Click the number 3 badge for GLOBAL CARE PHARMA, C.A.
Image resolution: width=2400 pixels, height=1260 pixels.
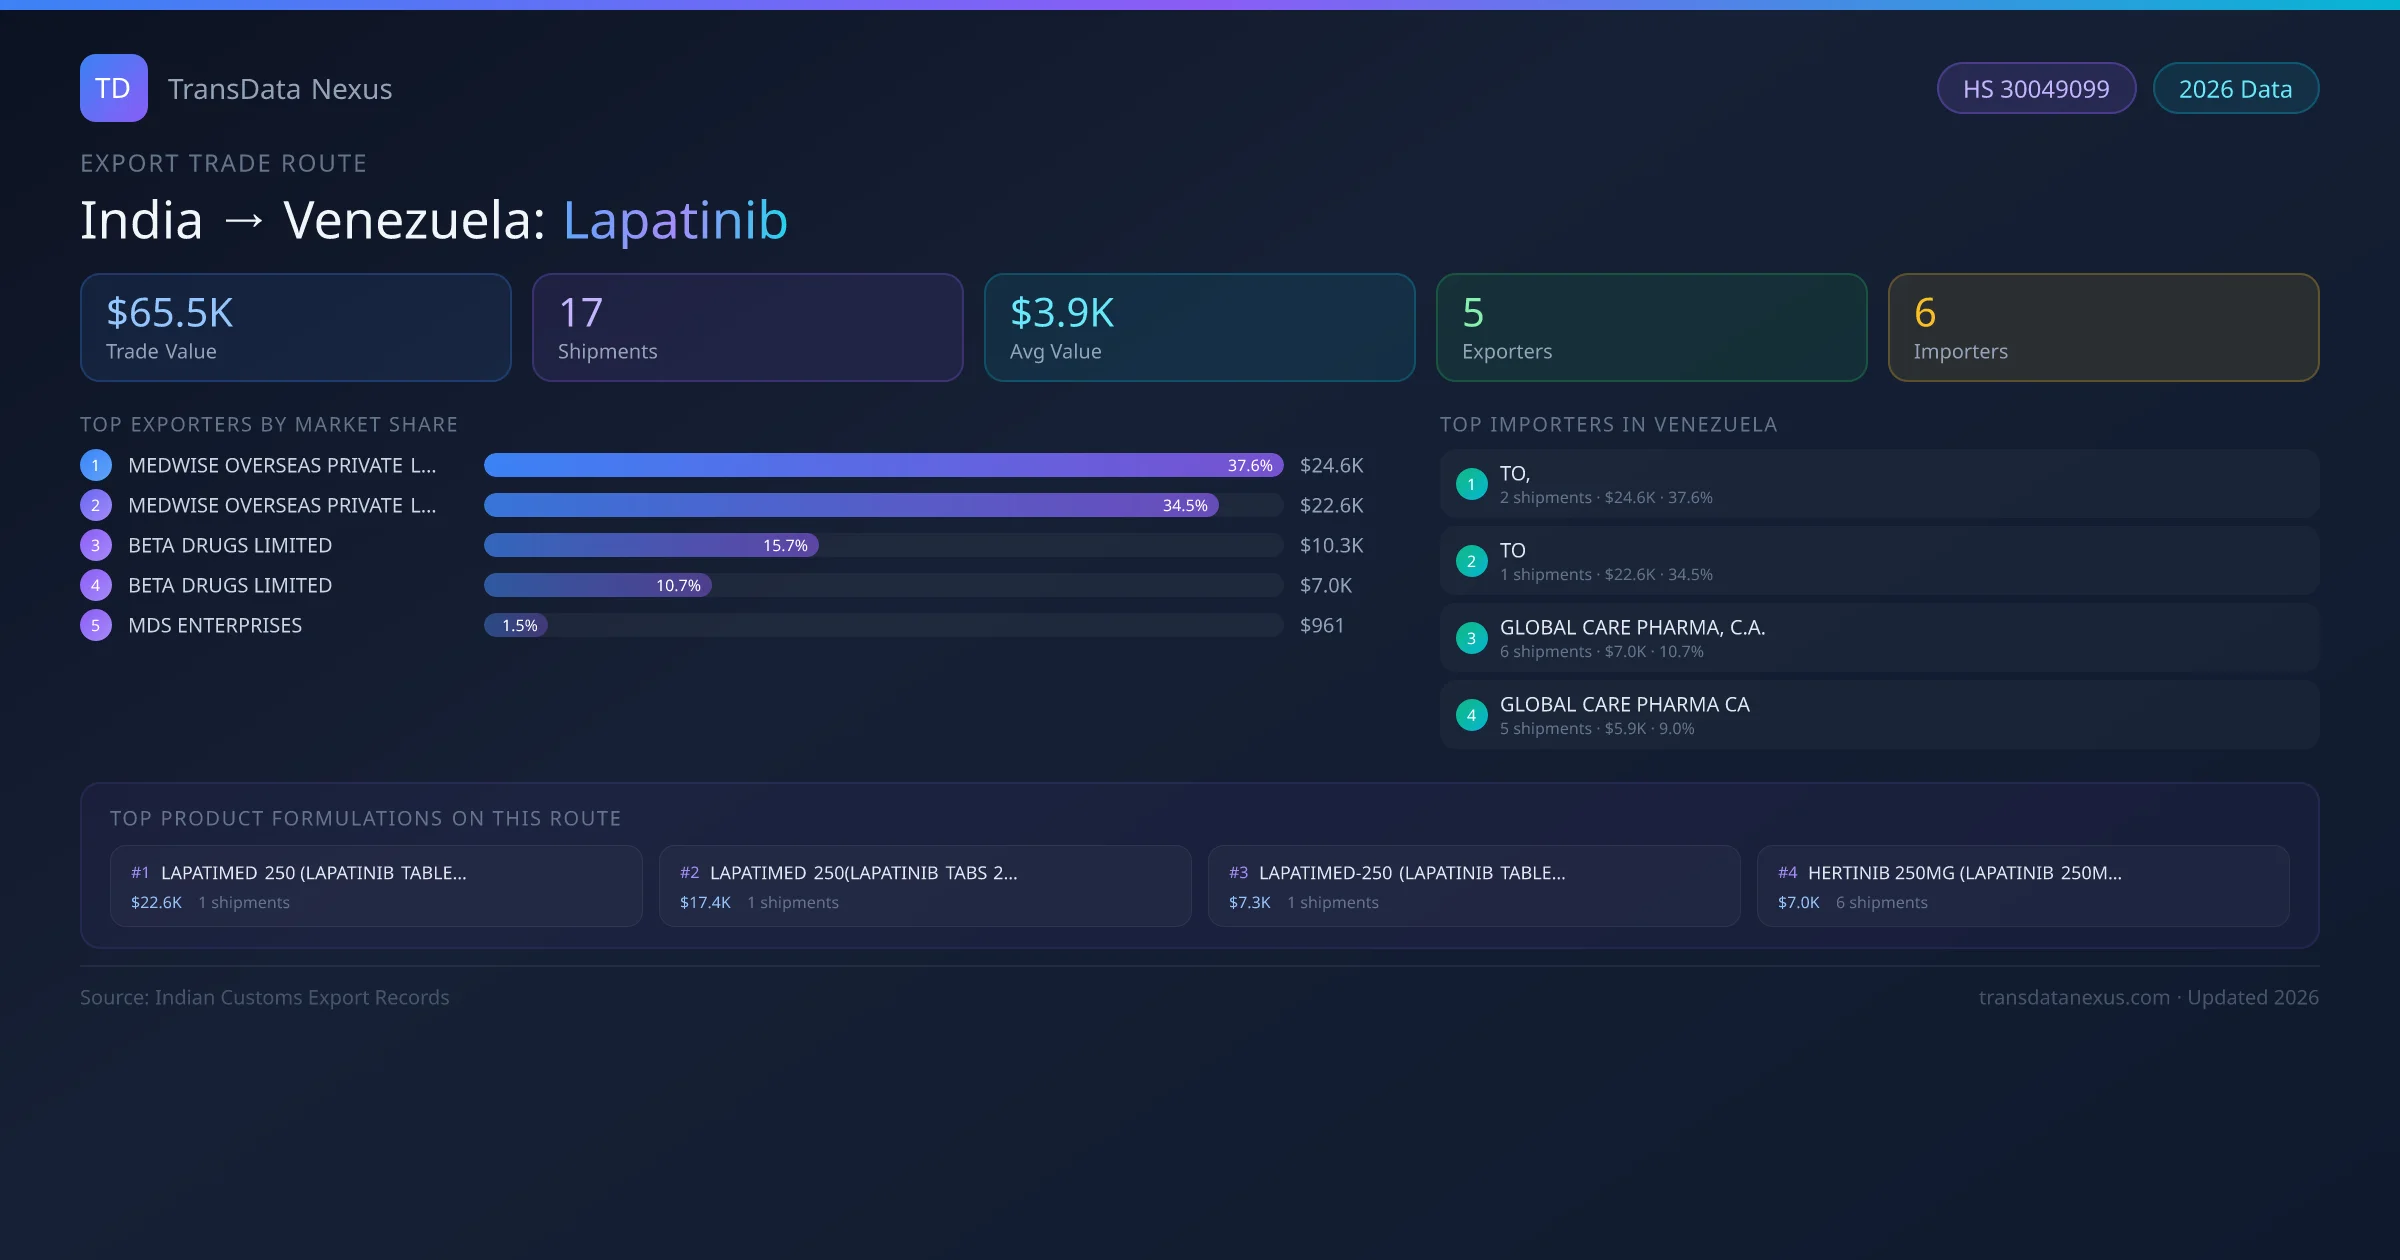coord(1471,638)
